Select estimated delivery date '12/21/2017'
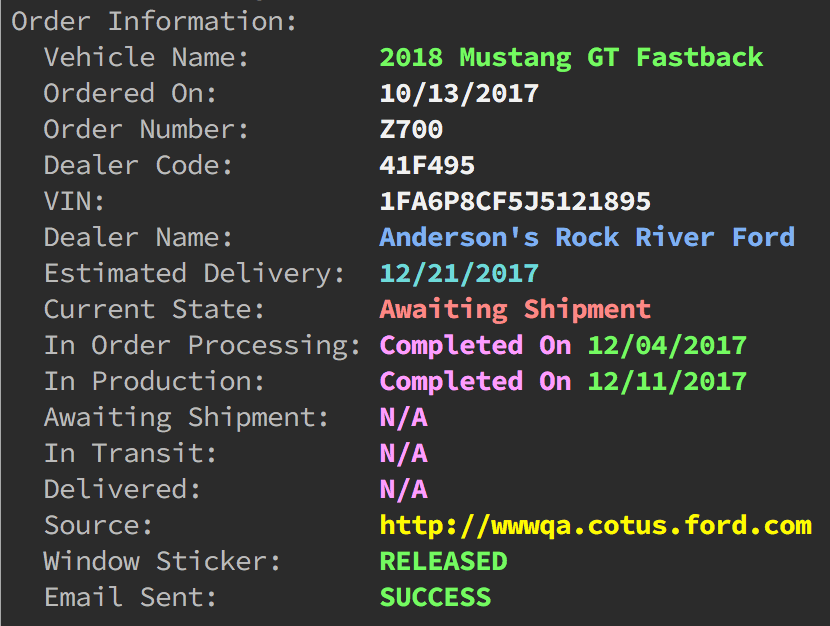 click(x=459, y=274)
